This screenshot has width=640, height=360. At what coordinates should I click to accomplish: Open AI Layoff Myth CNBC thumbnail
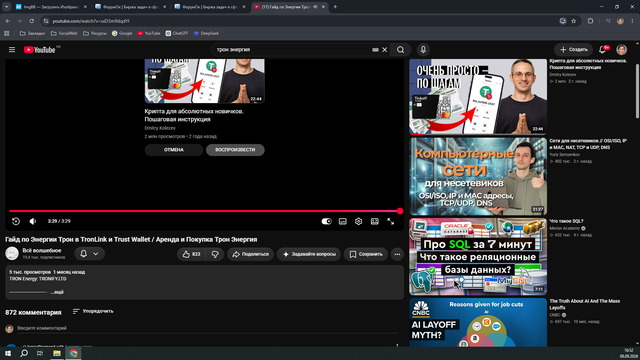click(x=478, y=322)
